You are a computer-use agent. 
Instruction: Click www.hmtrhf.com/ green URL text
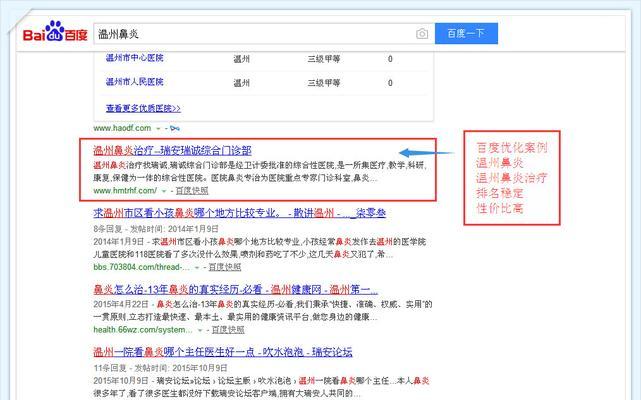(x=125, y=191)
